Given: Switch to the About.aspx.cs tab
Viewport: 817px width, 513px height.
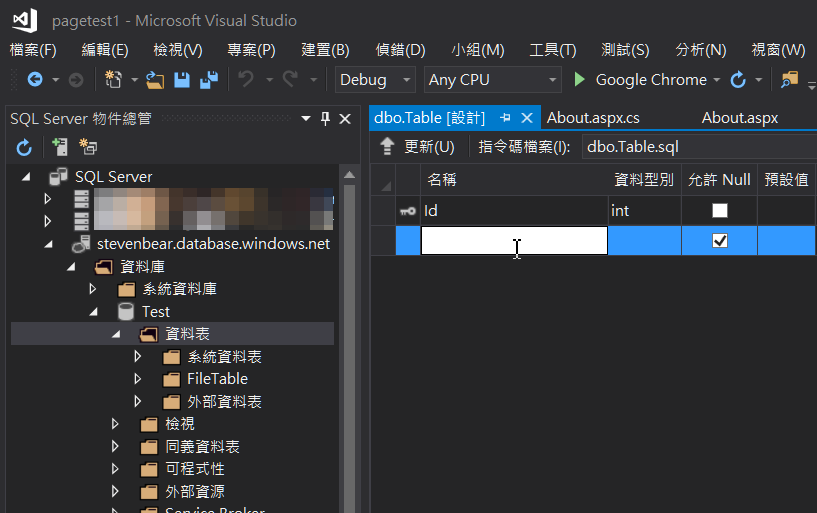Looking at the screenshot, I should (x=593, y=118).
